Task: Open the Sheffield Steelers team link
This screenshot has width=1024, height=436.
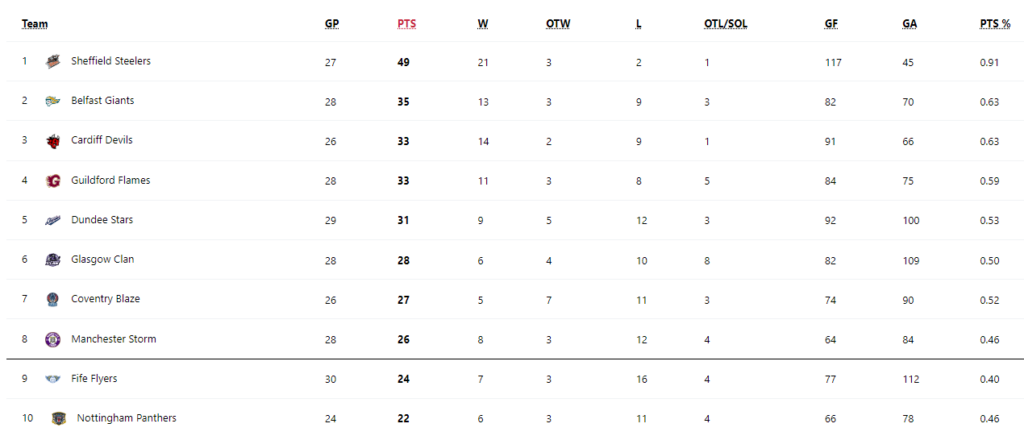Action: [x=111, y=61]
